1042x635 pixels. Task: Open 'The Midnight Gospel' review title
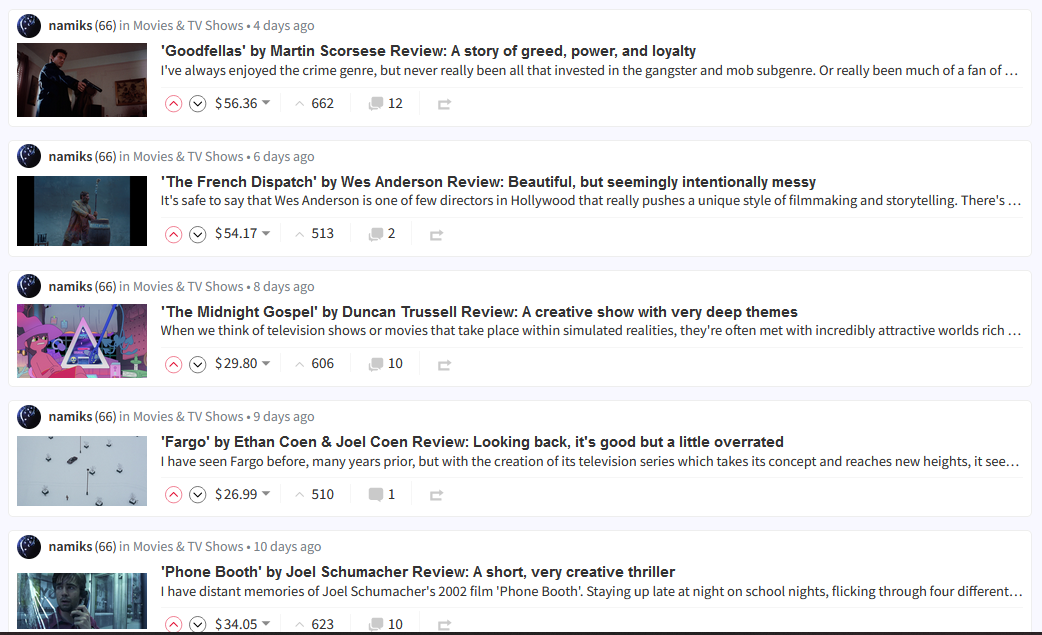(479, 312)
